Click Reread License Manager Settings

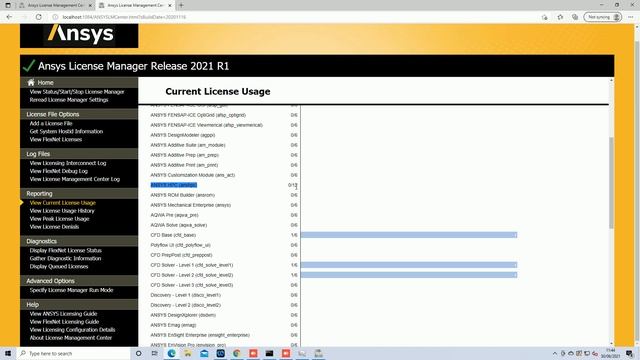click(69, 100)
